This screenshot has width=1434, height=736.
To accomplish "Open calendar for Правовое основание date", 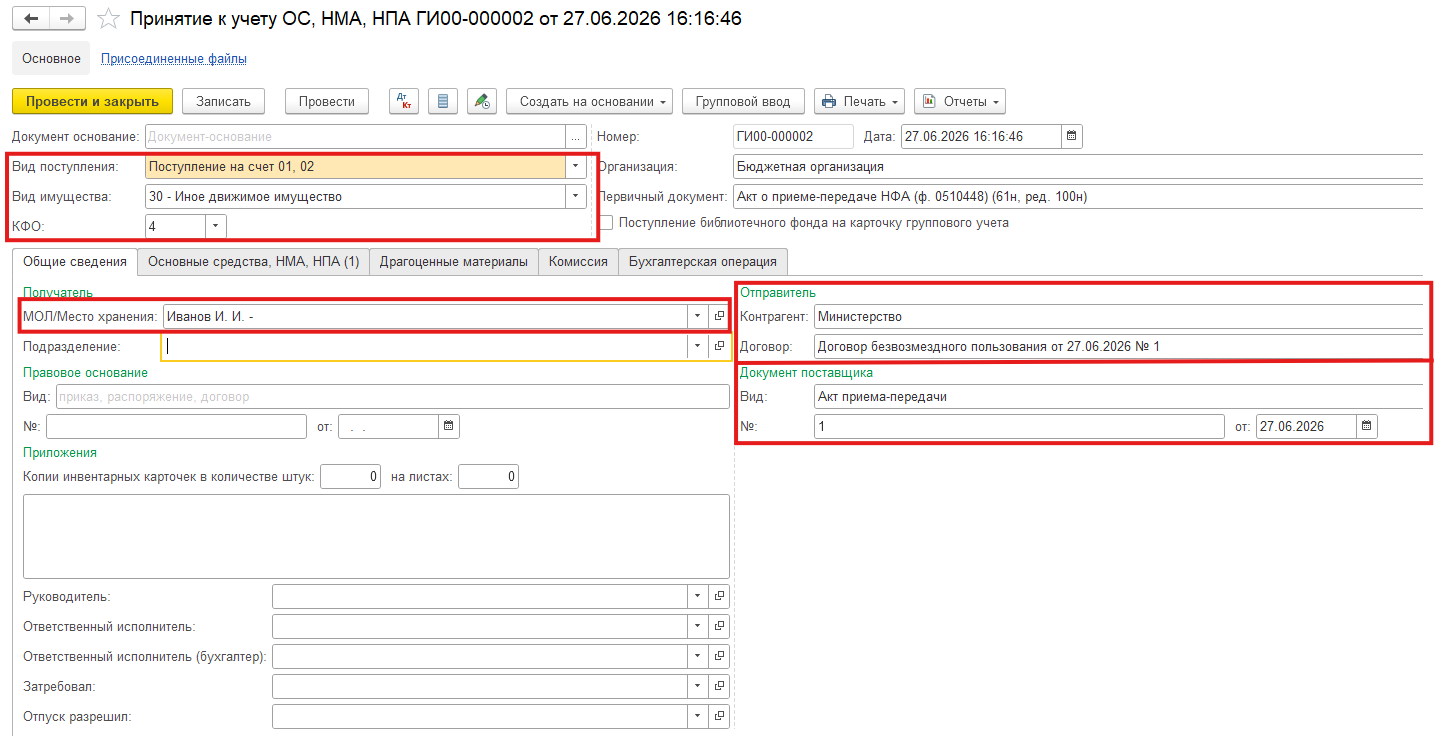I will [449, 427].
